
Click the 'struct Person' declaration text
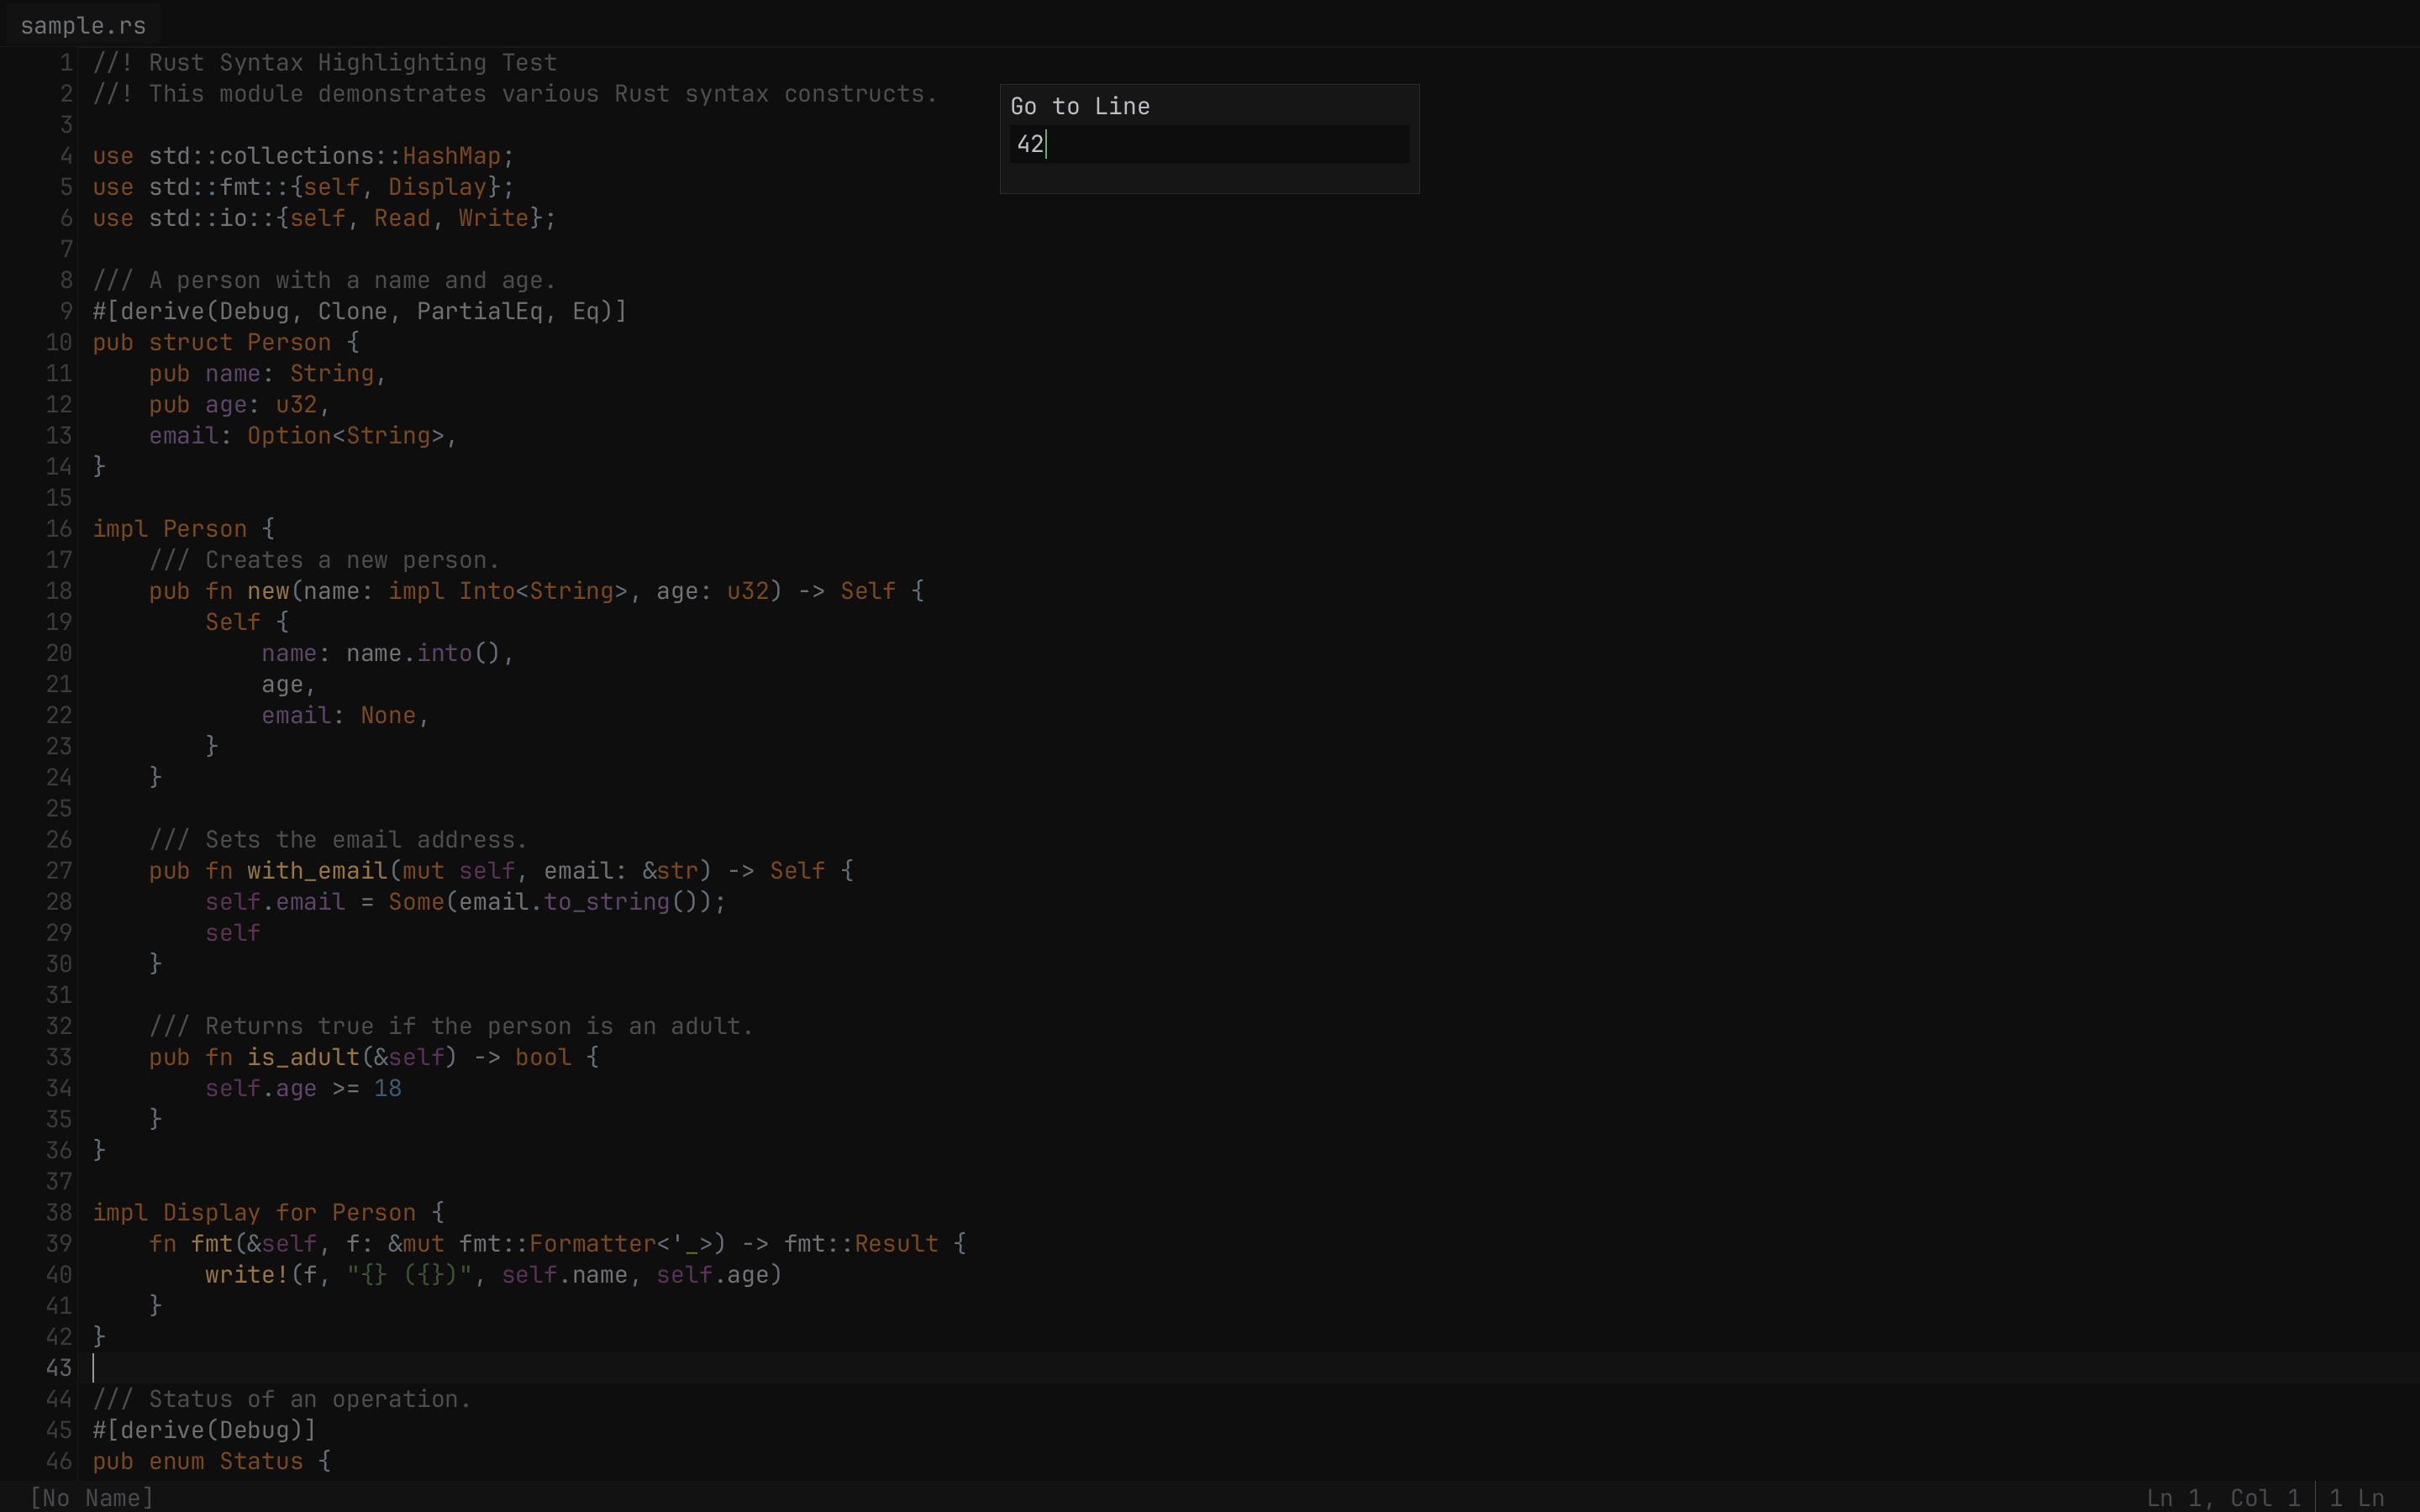[x=240, y=342]
